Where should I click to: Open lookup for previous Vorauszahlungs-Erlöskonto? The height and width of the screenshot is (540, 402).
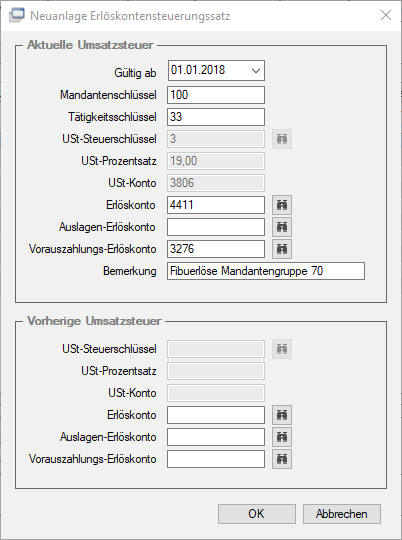[282, 459]
